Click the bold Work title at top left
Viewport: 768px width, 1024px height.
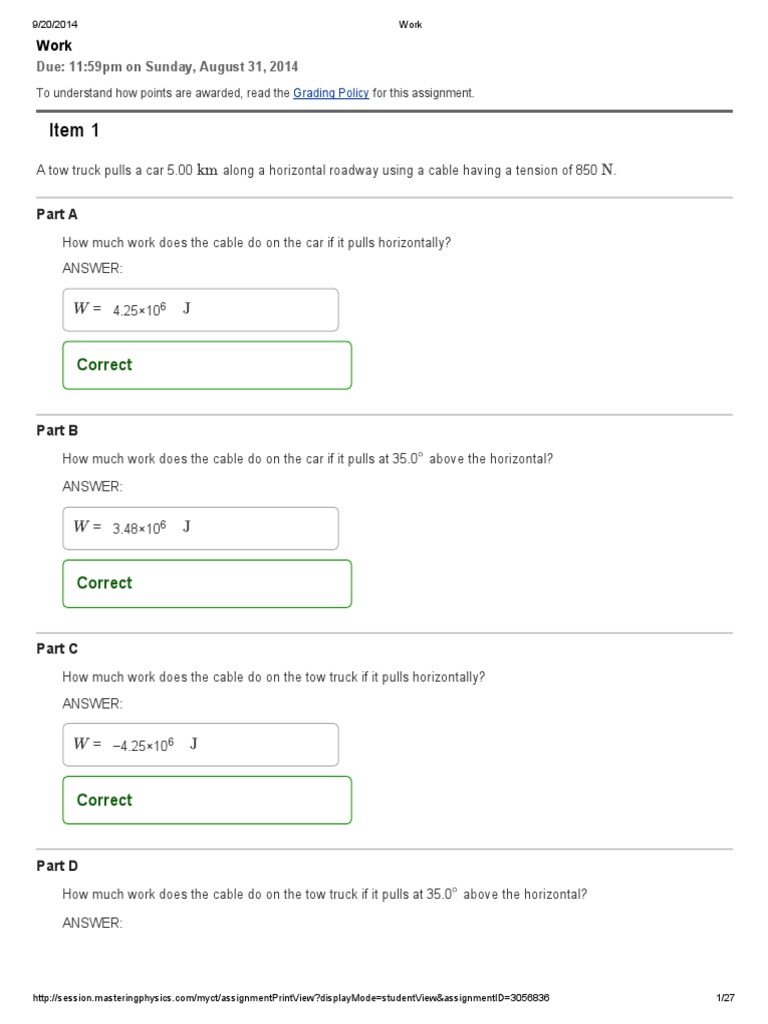tap(54, 46)
